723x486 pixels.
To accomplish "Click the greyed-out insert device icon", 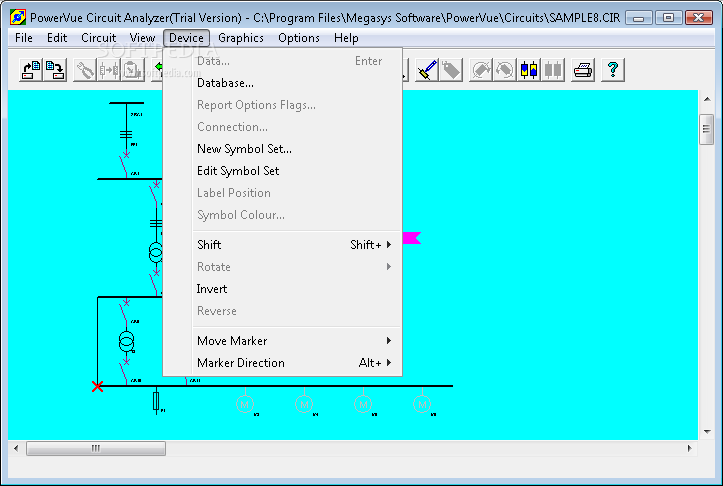I will (109, 70).
